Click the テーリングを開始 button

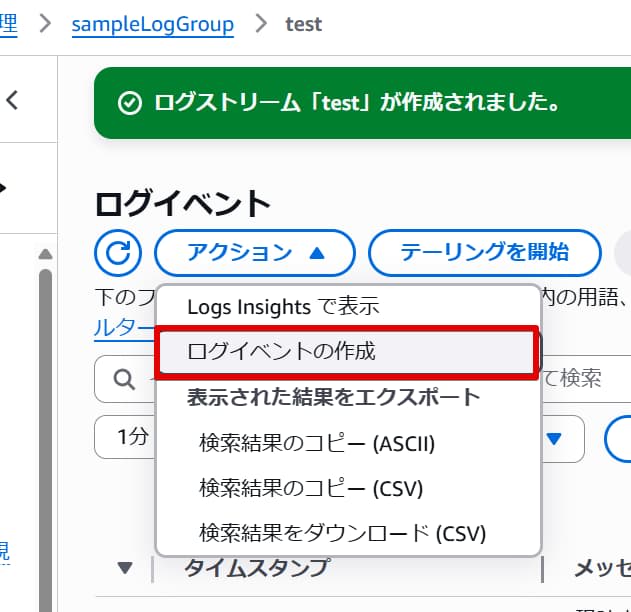tap(485, 252)
